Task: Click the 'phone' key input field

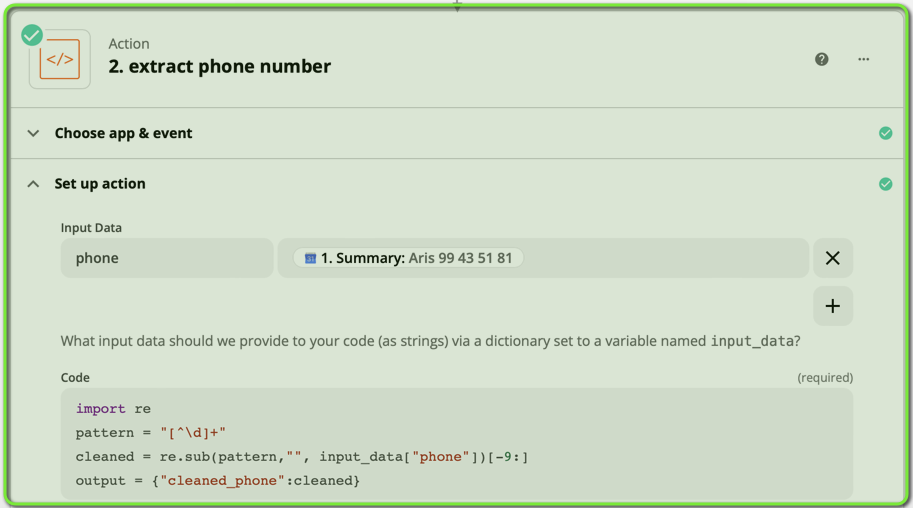Action: point(166,258)
